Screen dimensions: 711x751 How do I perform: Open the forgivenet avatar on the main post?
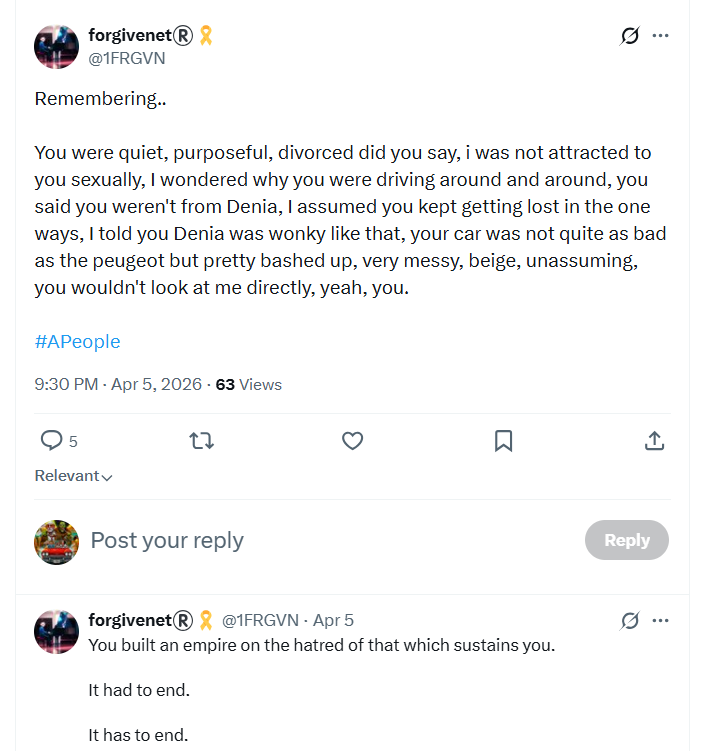(x=57, y=47)
